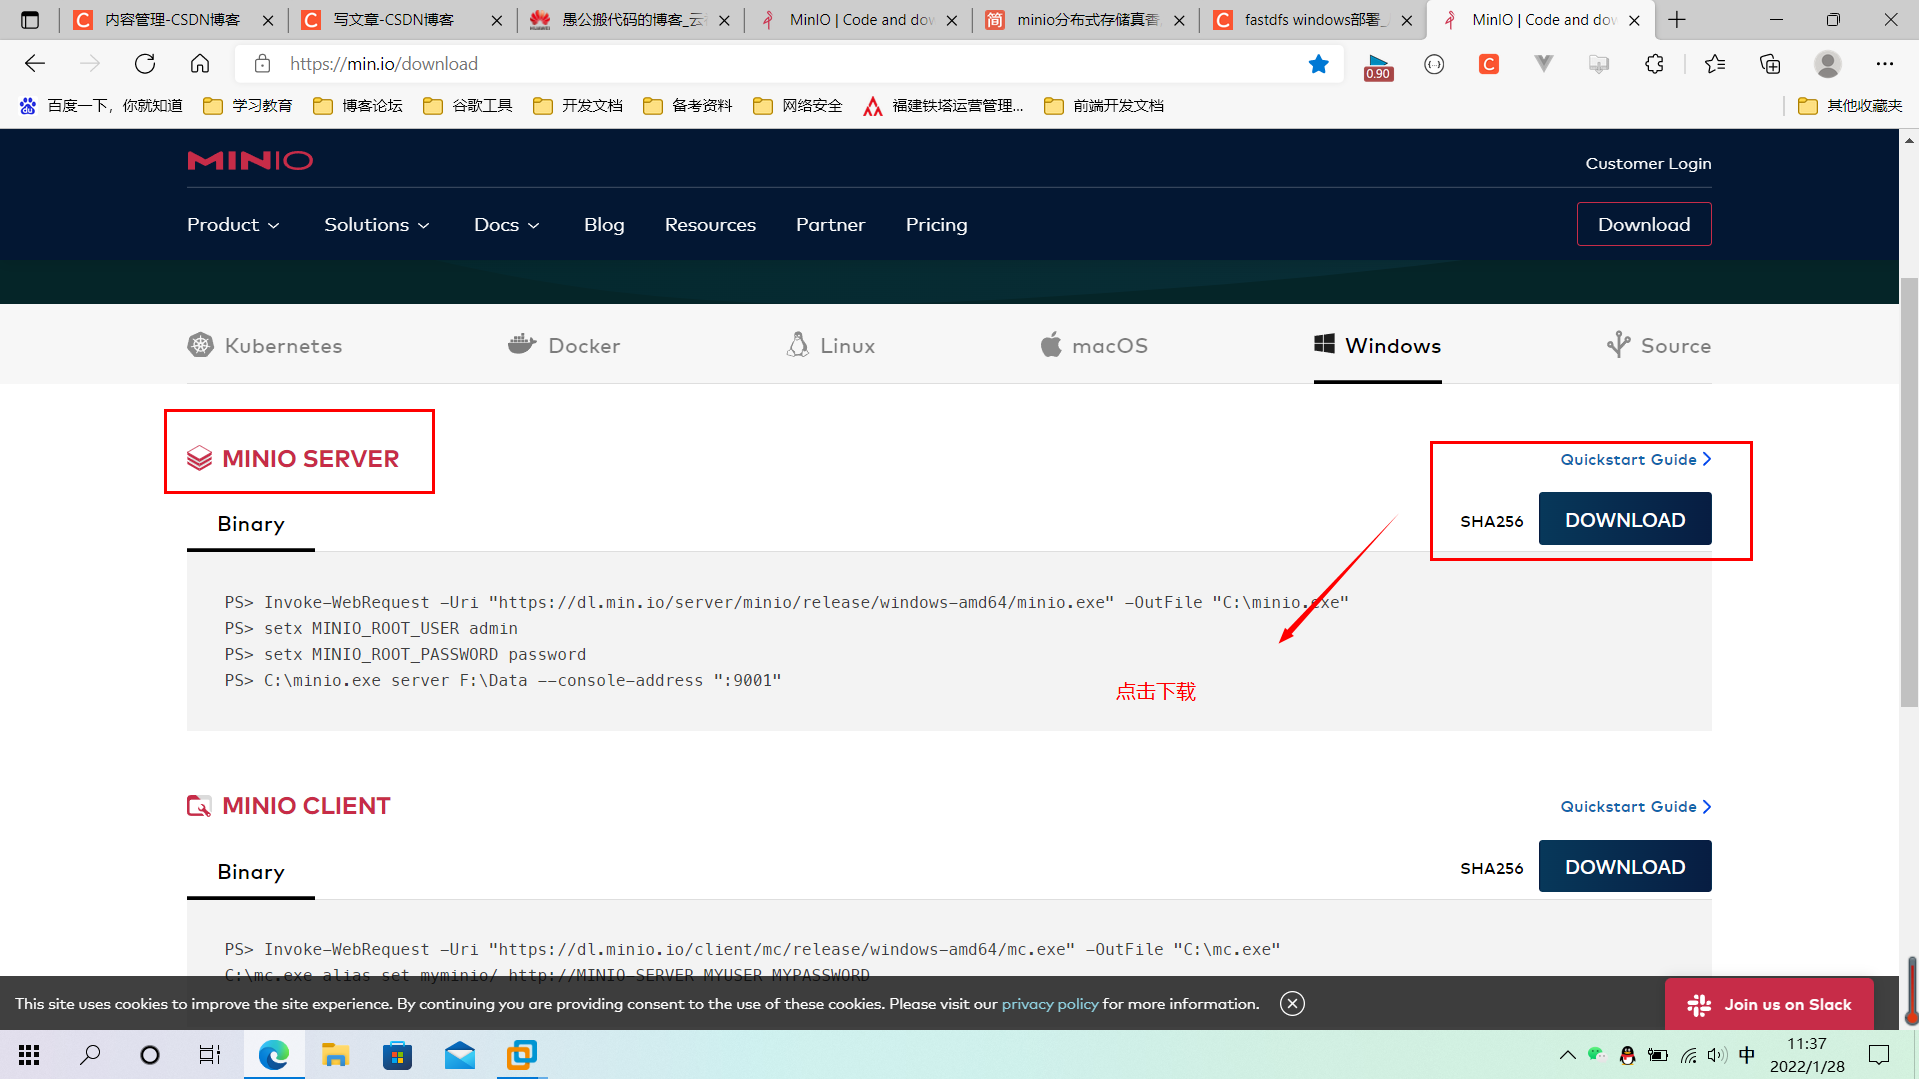Viewport: 1919px width, 1079px height.
Task: Click the site lock icon in address bar
Action: coord(262,64)
